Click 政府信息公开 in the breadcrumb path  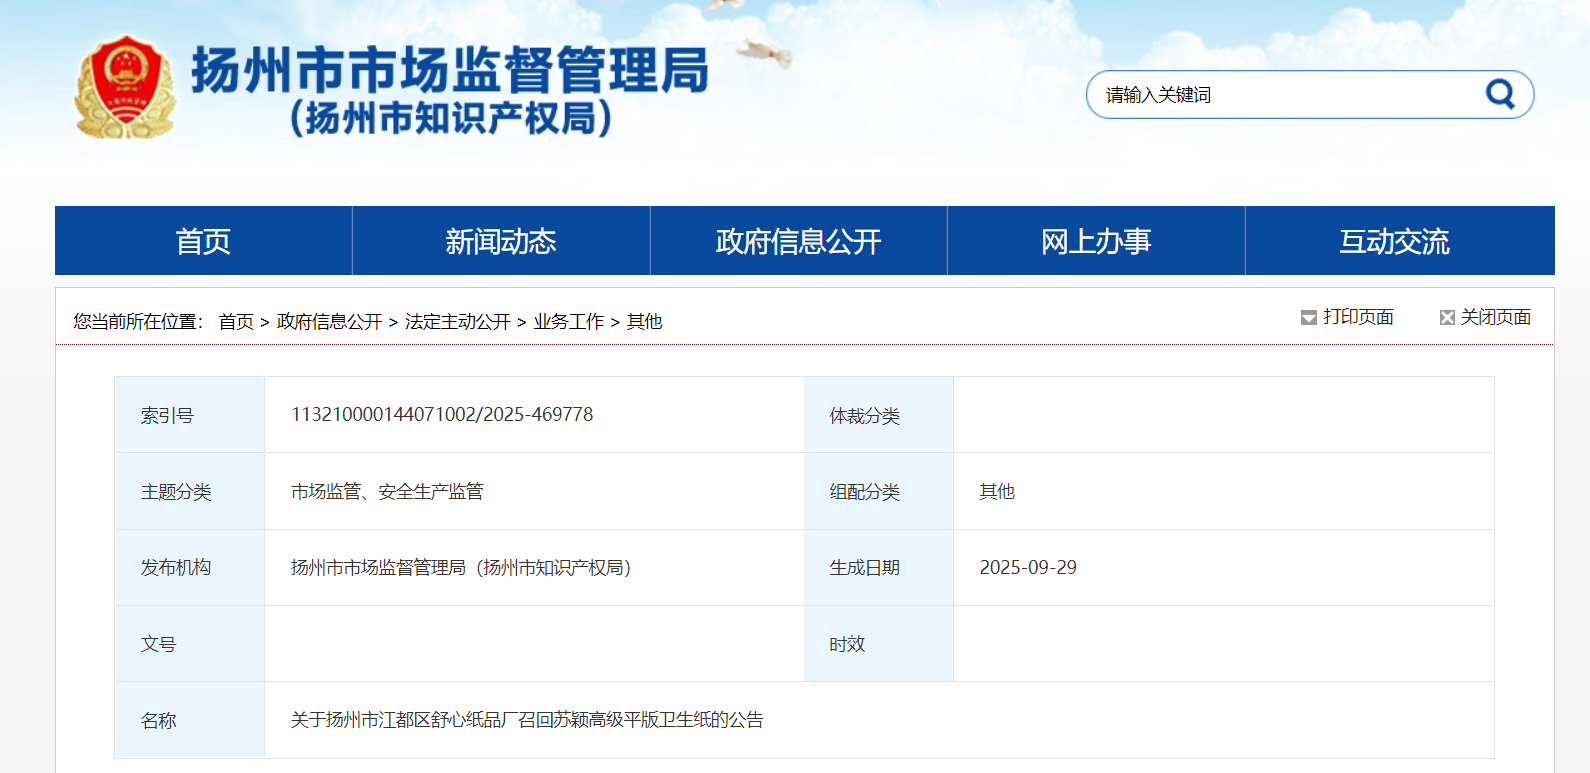(329, 322)
